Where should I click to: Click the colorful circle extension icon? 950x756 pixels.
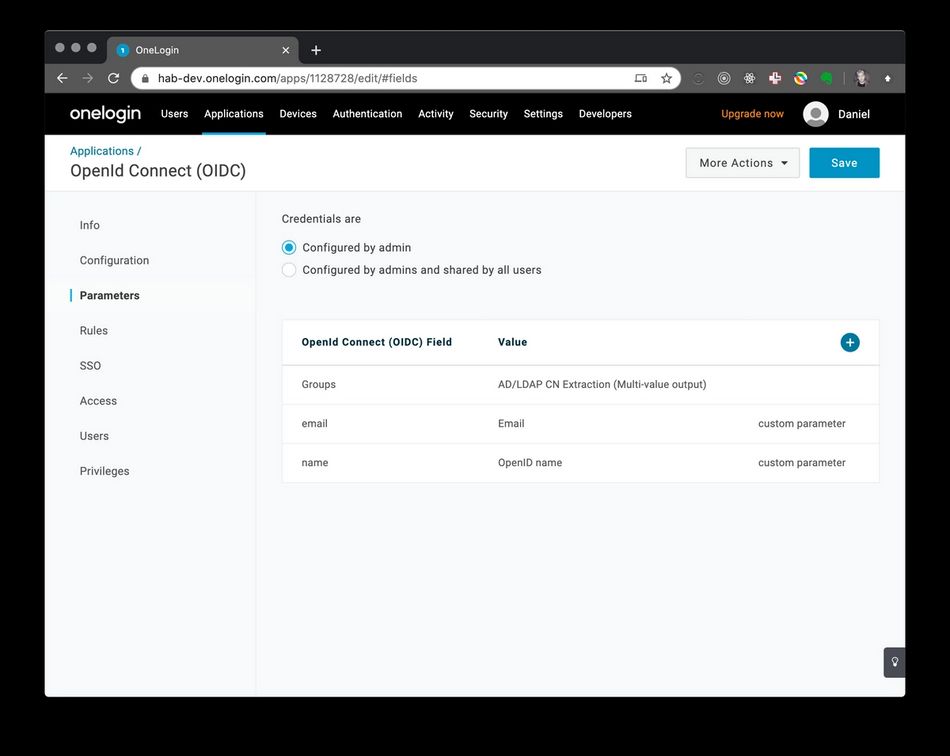click(800, 78)
